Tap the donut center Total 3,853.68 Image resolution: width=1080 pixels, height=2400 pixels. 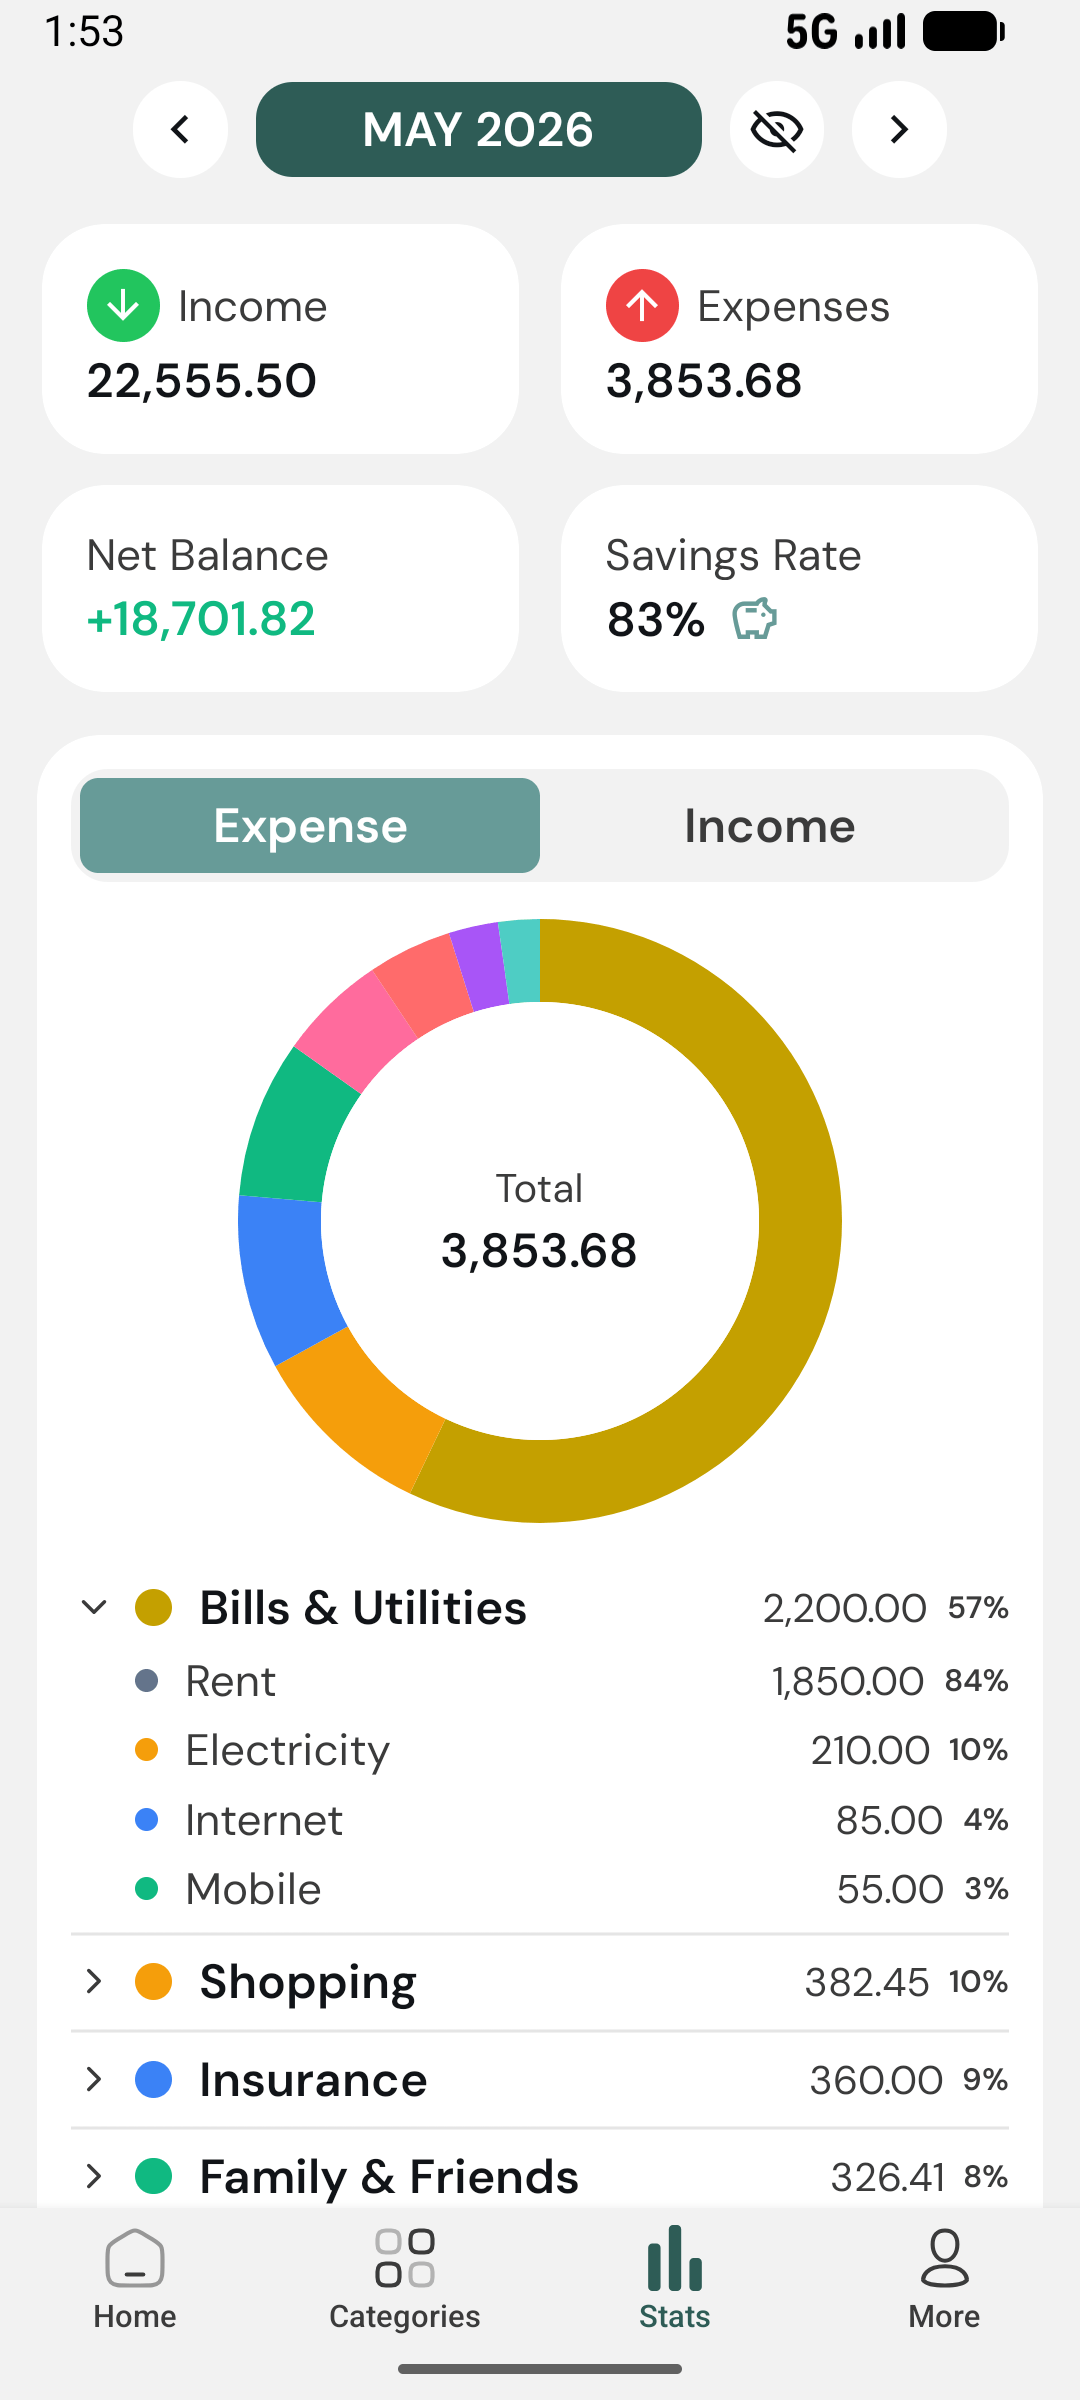coord(539,1222)
